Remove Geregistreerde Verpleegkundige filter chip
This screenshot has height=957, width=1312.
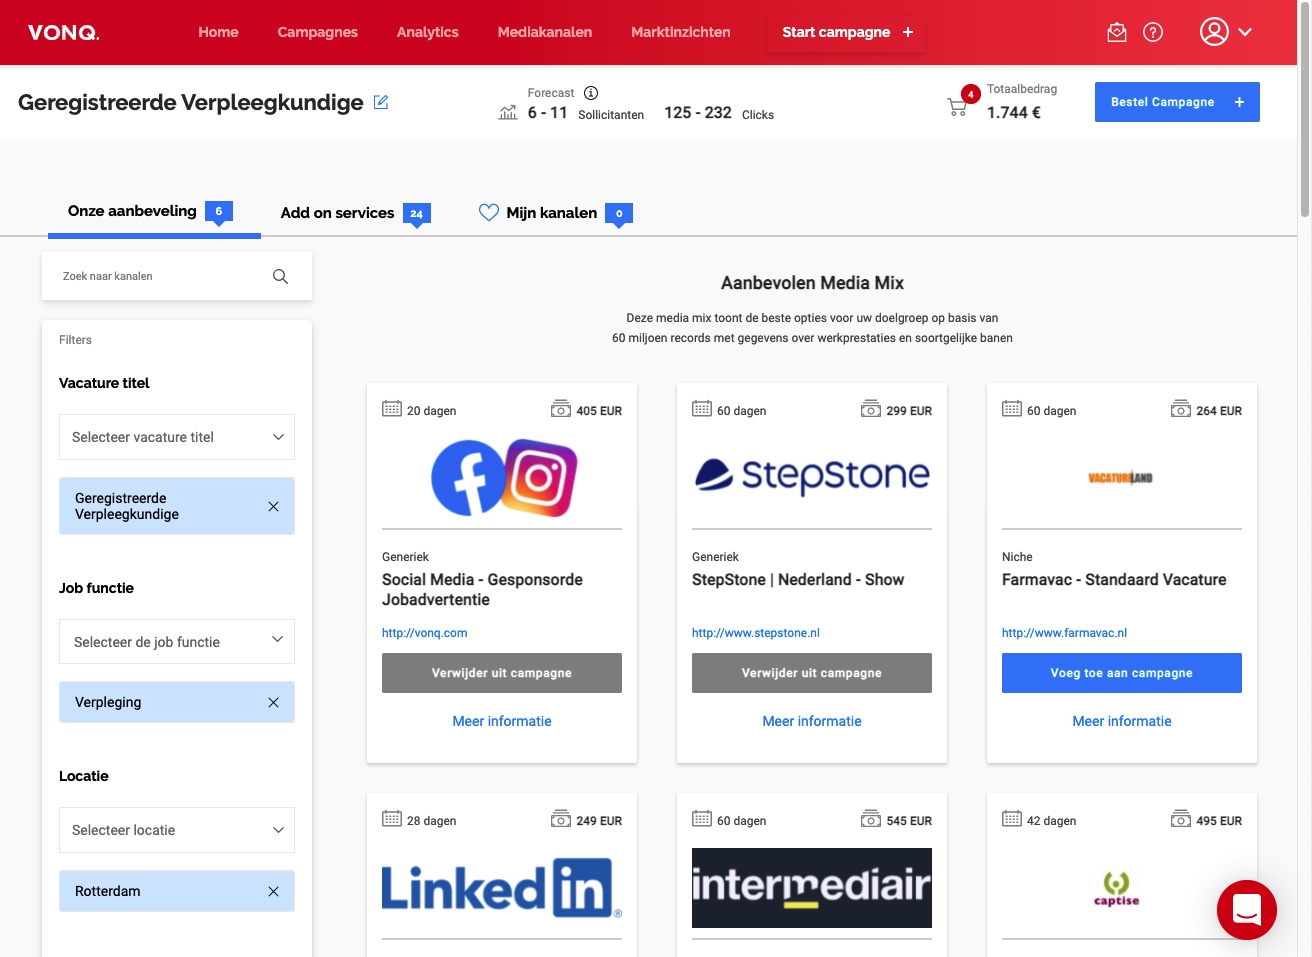(273, 507)
